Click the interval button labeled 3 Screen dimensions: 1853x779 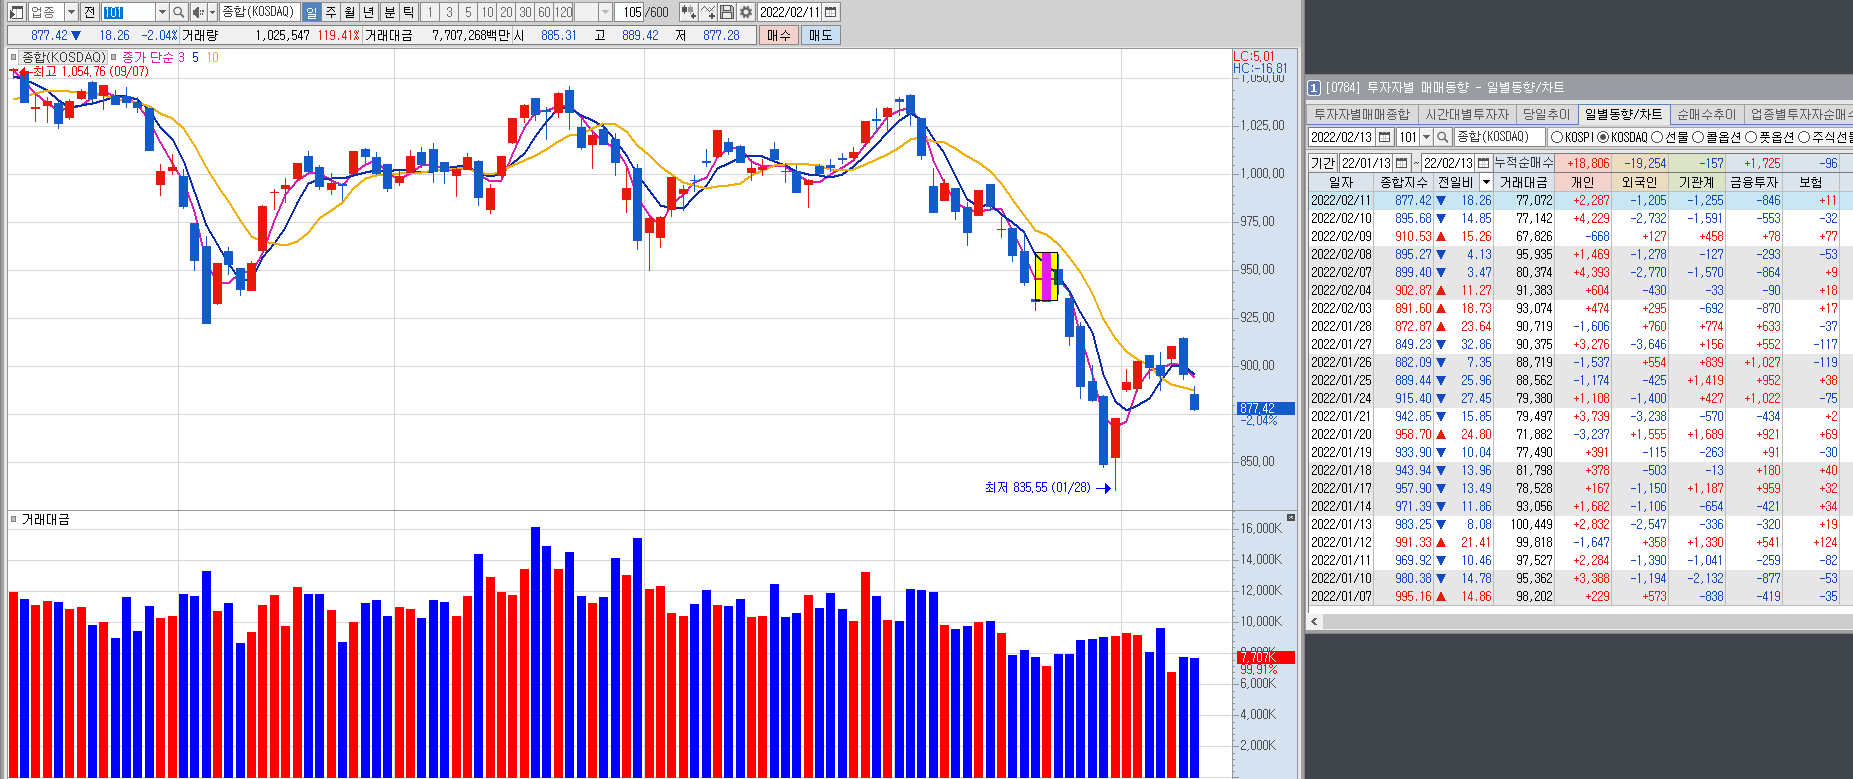click(x=449, y=12)
